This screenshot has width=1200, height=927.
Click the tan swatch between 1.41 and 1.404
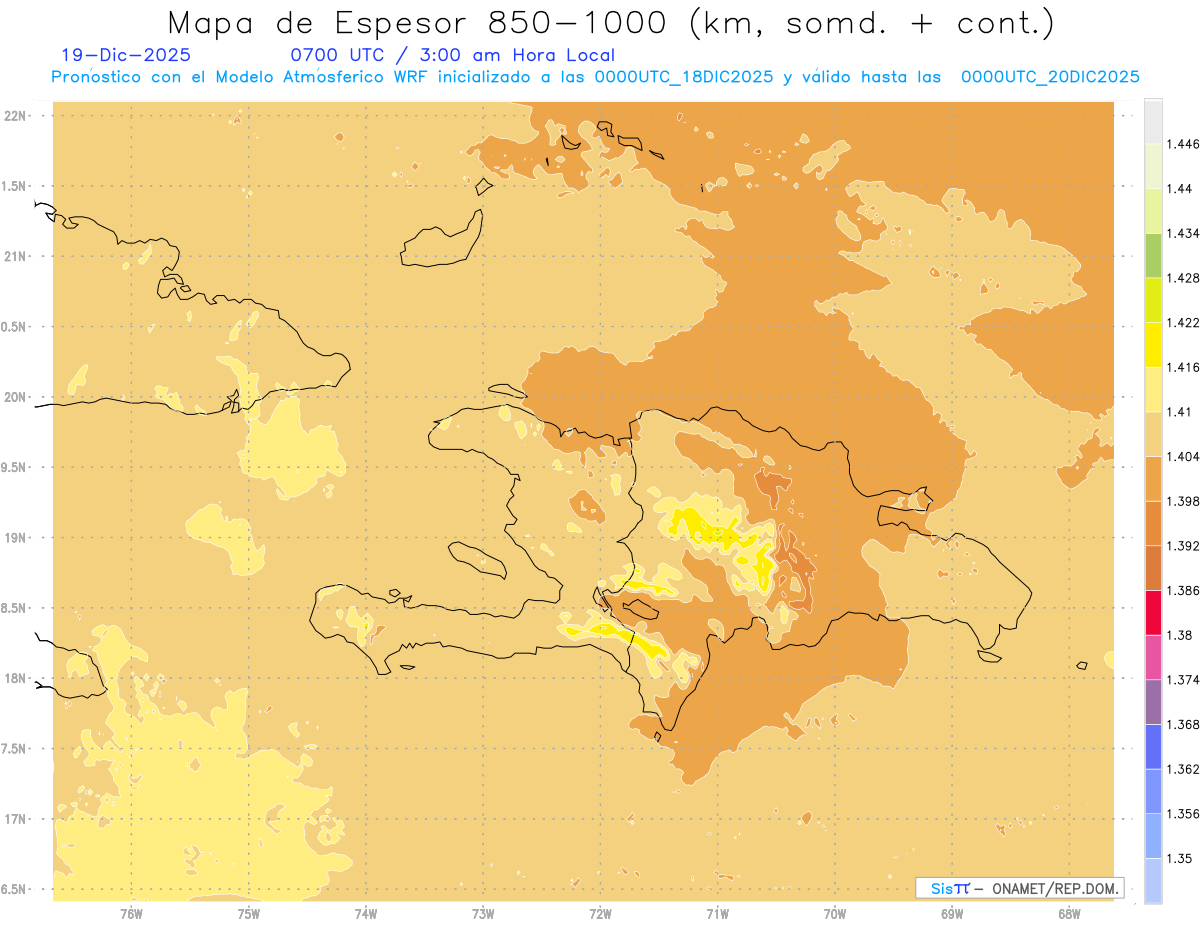1153,434
